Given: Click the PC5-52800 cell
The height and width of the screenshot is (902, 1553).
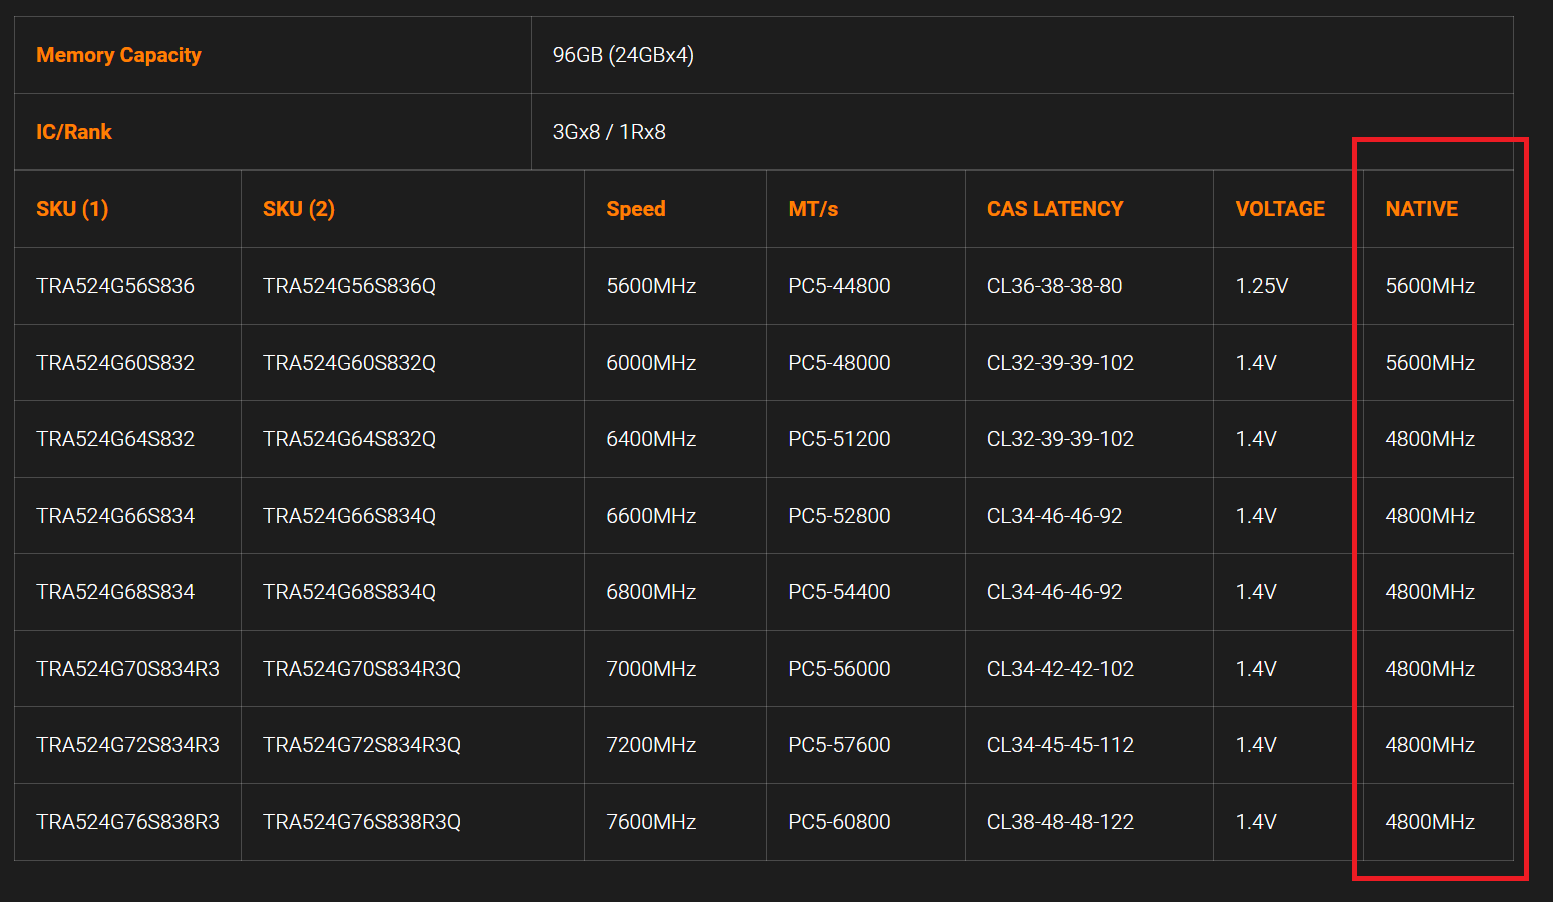Looking at the screenshot, I should (839, 516).
